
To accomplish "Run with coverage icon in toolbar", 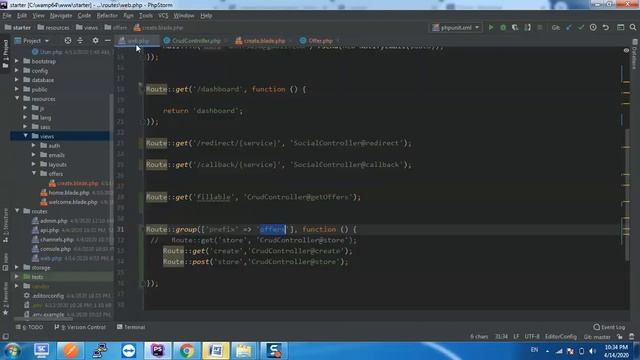I will pos(515,27).
